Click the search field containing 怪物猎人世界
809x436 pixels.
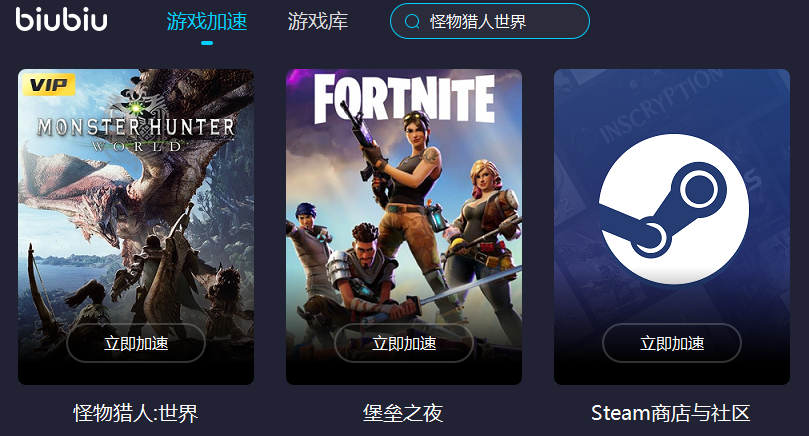point(490,21)
